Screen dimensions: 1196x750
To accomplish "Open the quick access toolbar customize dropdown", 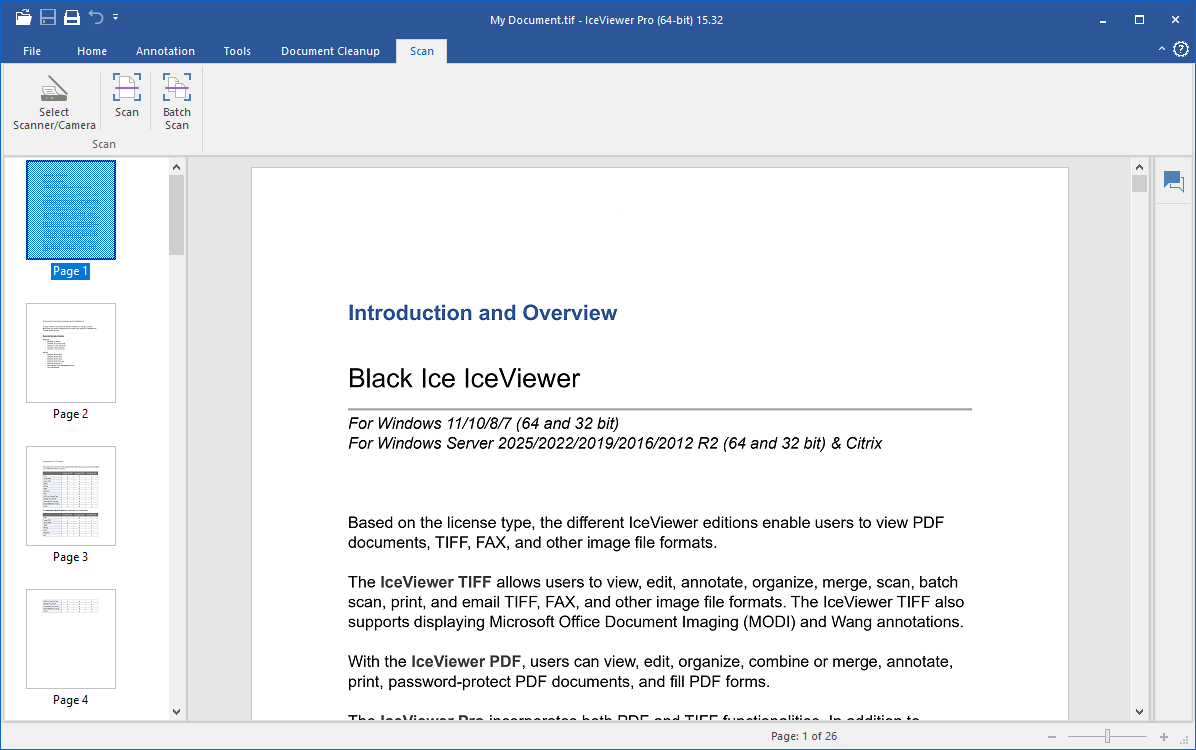I will [115, 17].
